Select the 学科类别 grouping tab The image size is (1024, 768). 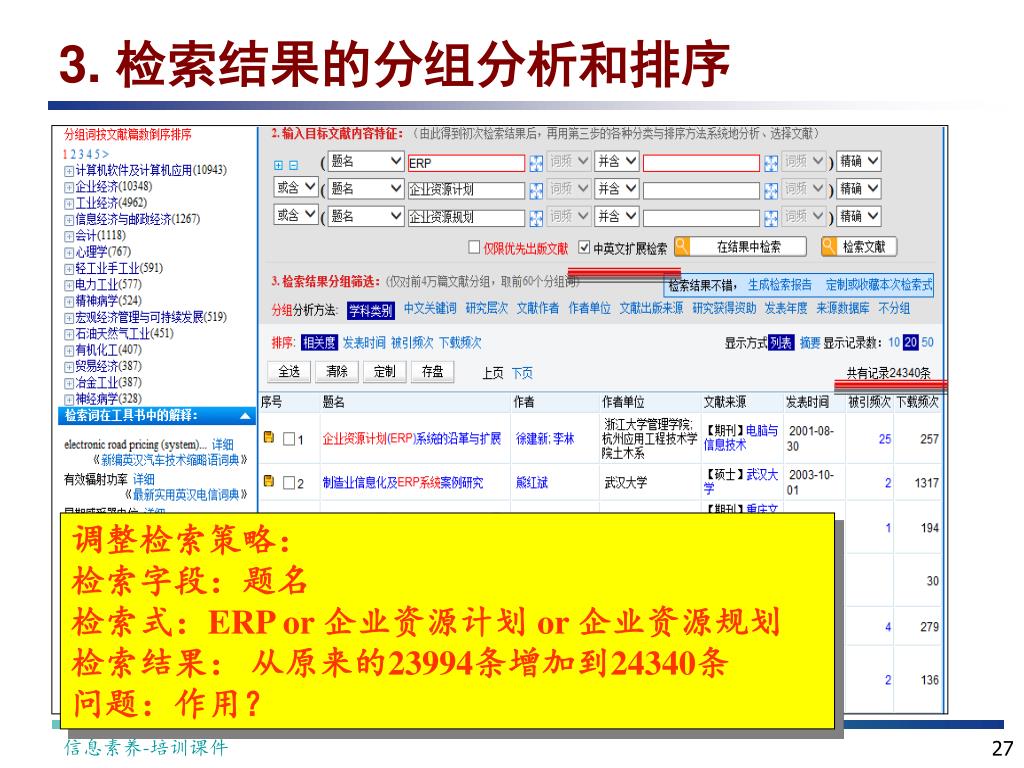coord(370,310)
